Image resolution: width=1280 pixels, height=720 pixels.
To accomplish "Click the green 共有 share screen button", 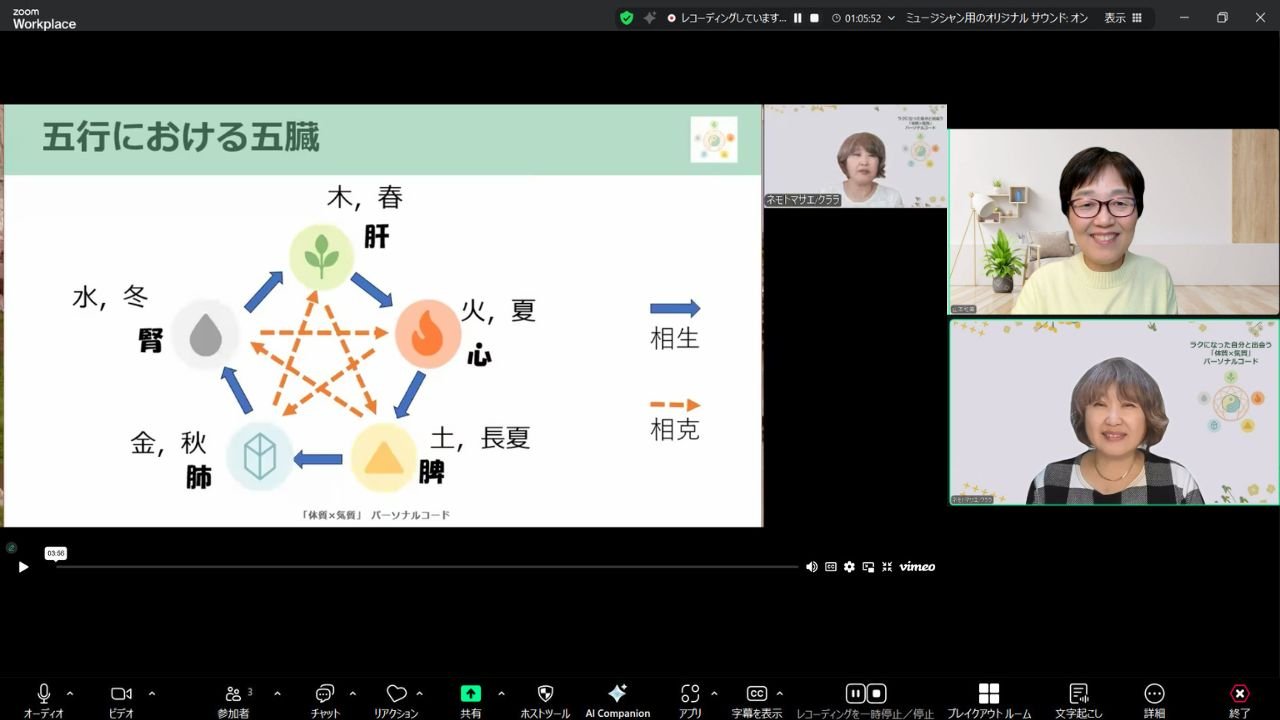I will 470,694.
